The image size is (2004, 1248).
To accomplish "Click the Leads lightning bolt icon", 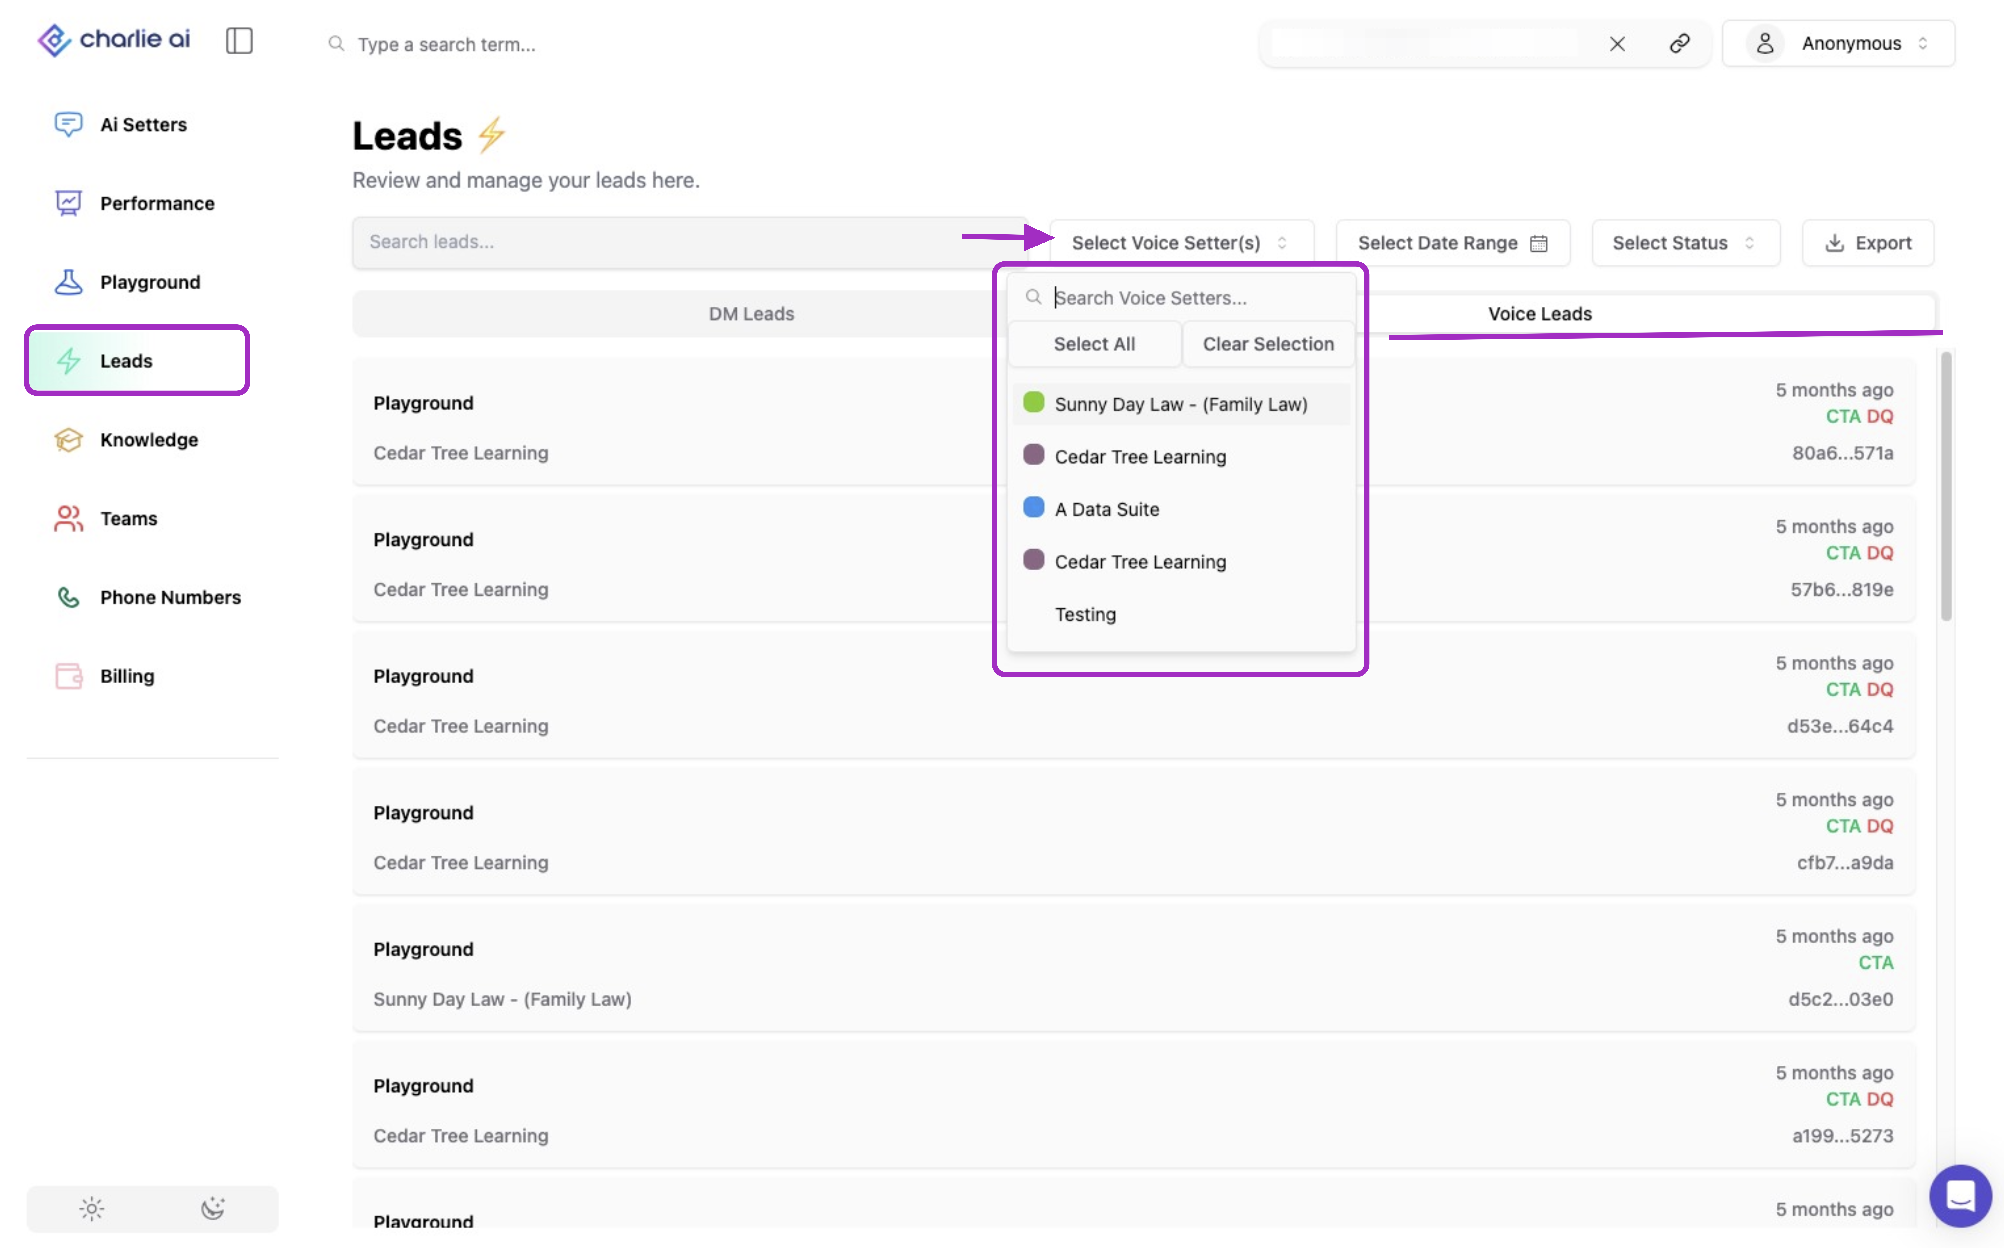I will (x=68, y=361).
